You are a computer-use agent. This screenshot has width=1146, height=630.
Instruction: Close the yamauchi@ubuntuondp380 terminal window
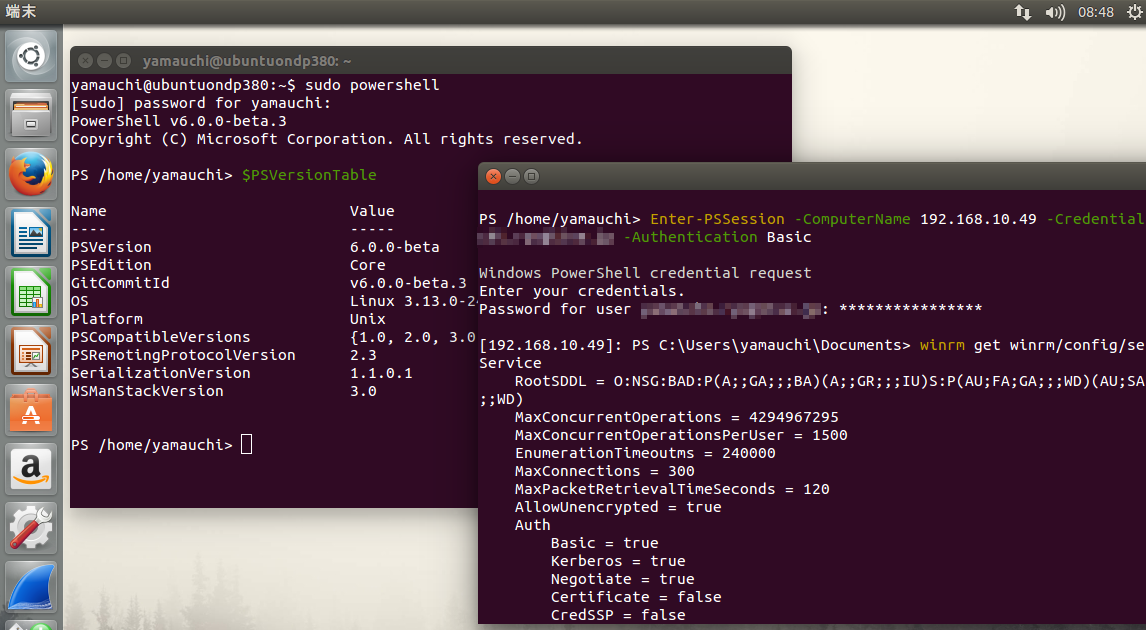(86, 61)
